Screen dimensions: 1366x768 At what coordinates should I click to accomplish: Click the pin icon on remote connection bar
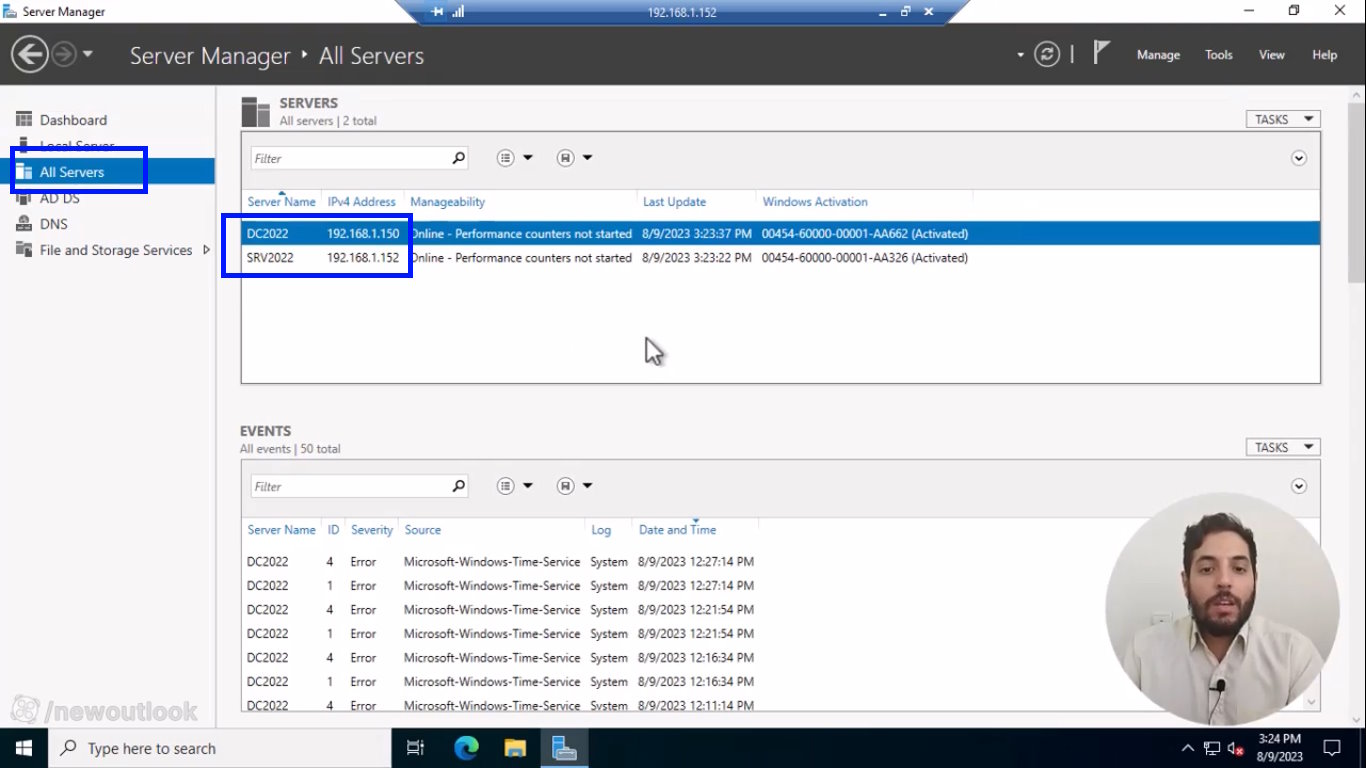tap(437, 12)
